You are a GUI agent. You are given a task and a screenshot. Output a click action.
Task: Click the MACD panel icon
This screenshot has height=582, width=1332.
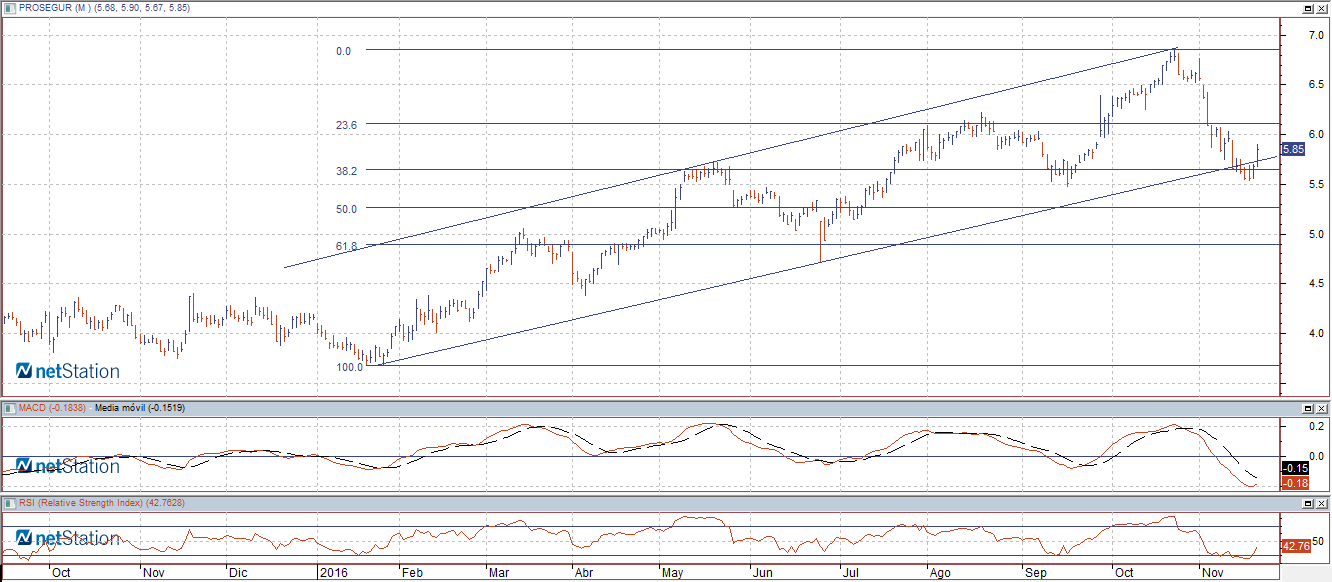point(10,408)
